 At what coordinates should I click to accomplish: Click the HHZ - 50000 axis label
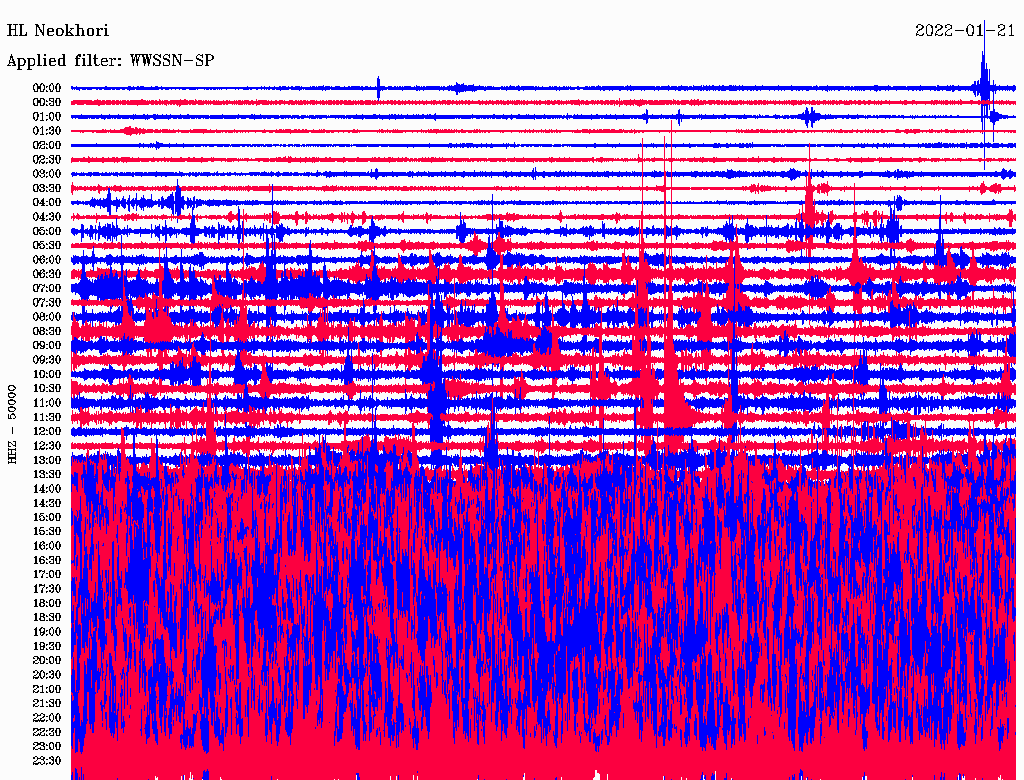click(12, 424)
